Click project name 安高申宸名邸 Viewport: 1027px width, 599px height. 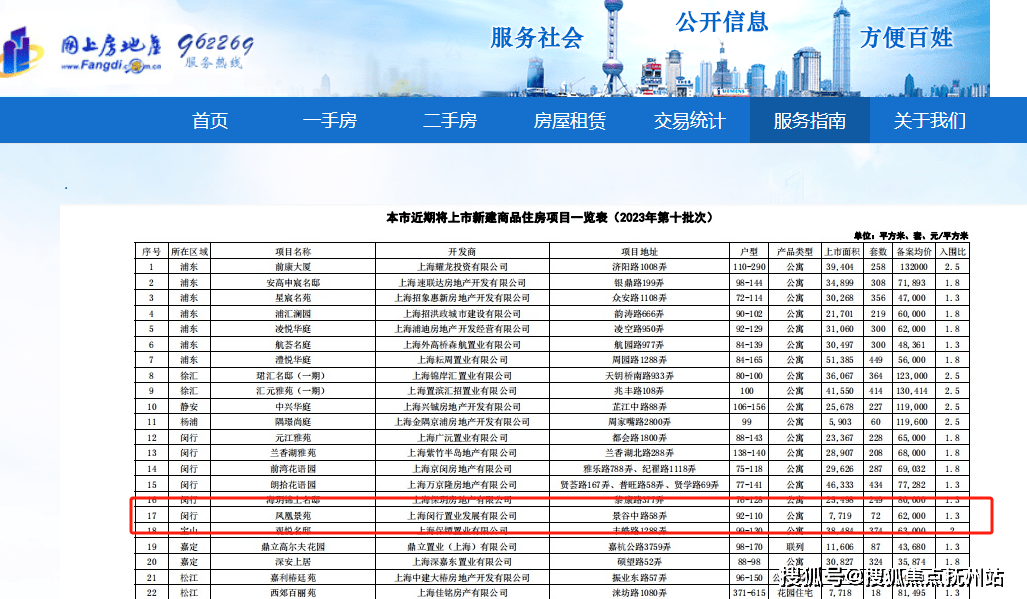click(x=293, y=283)
